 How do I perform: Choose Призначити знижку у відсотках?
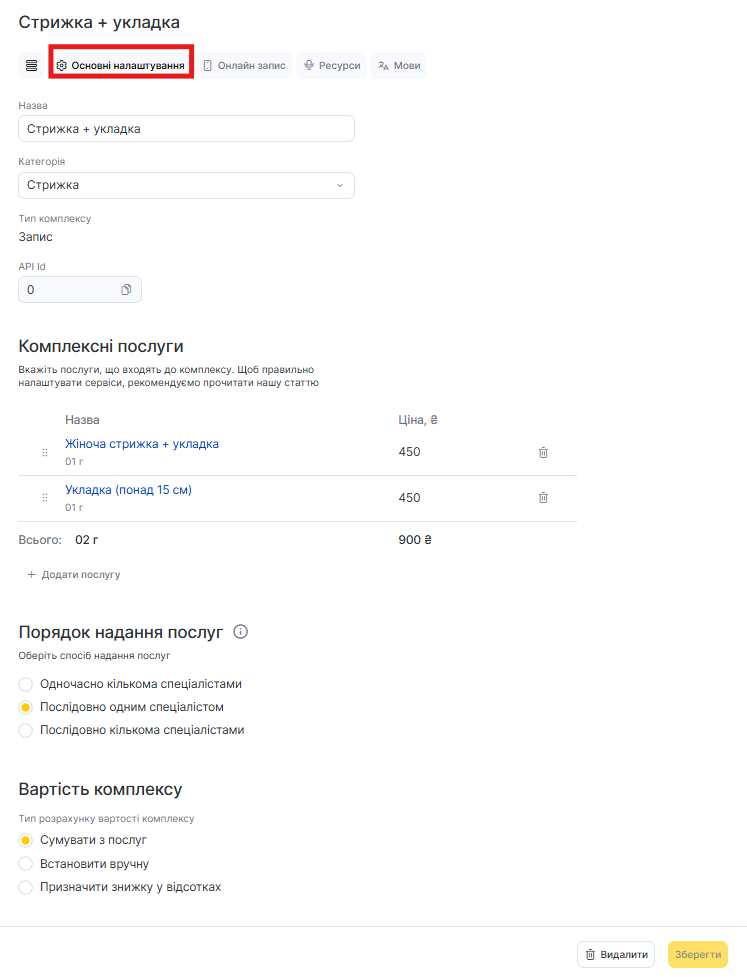point(26,887)
